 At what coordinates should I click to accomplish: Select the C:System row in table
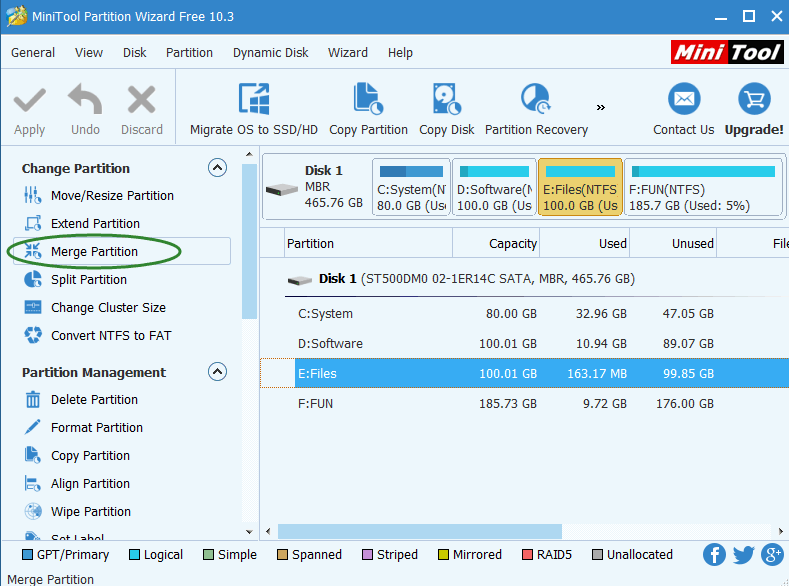pyautogui.click(x=524, y=314)
